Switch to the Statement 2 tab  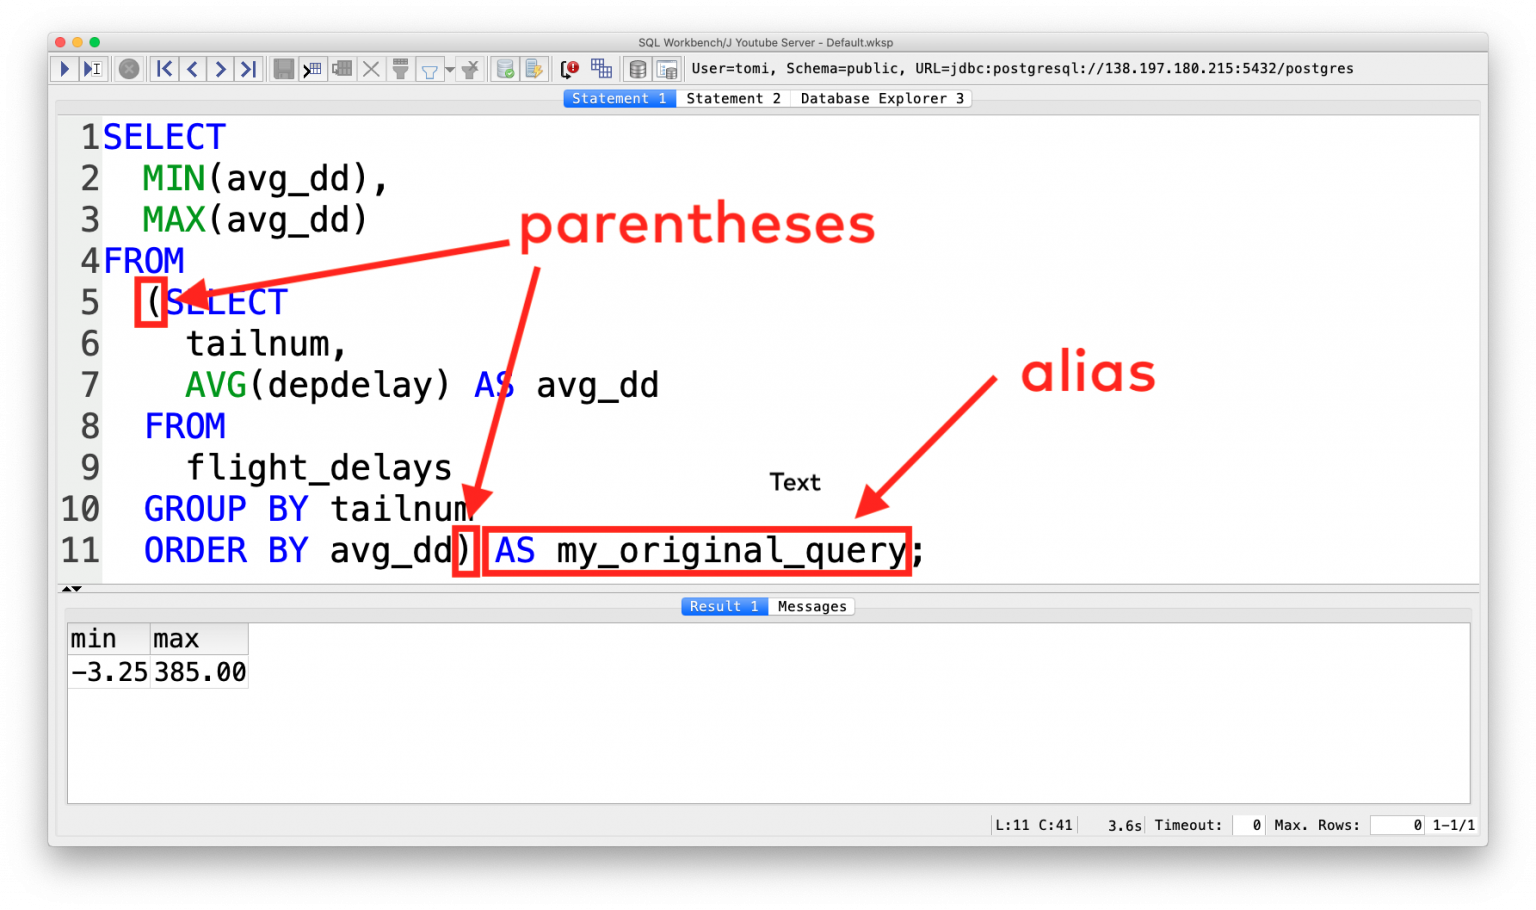click(733, 97)
